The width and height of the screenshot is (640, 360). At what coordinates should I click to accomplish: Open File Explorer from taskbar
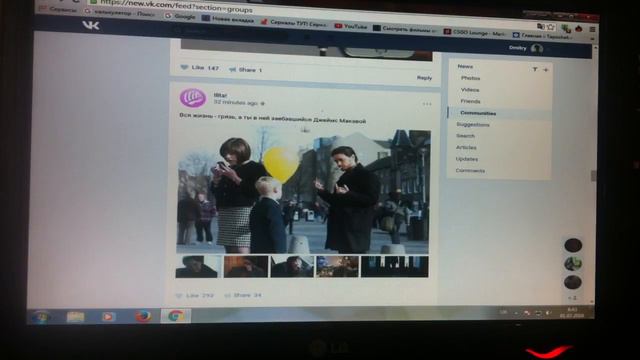click(75, 316)
